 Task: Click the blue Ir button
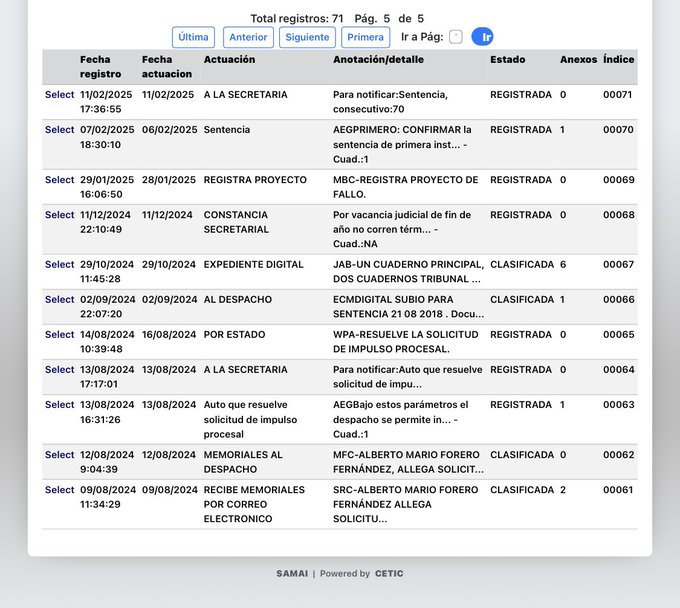coord(482,37)
